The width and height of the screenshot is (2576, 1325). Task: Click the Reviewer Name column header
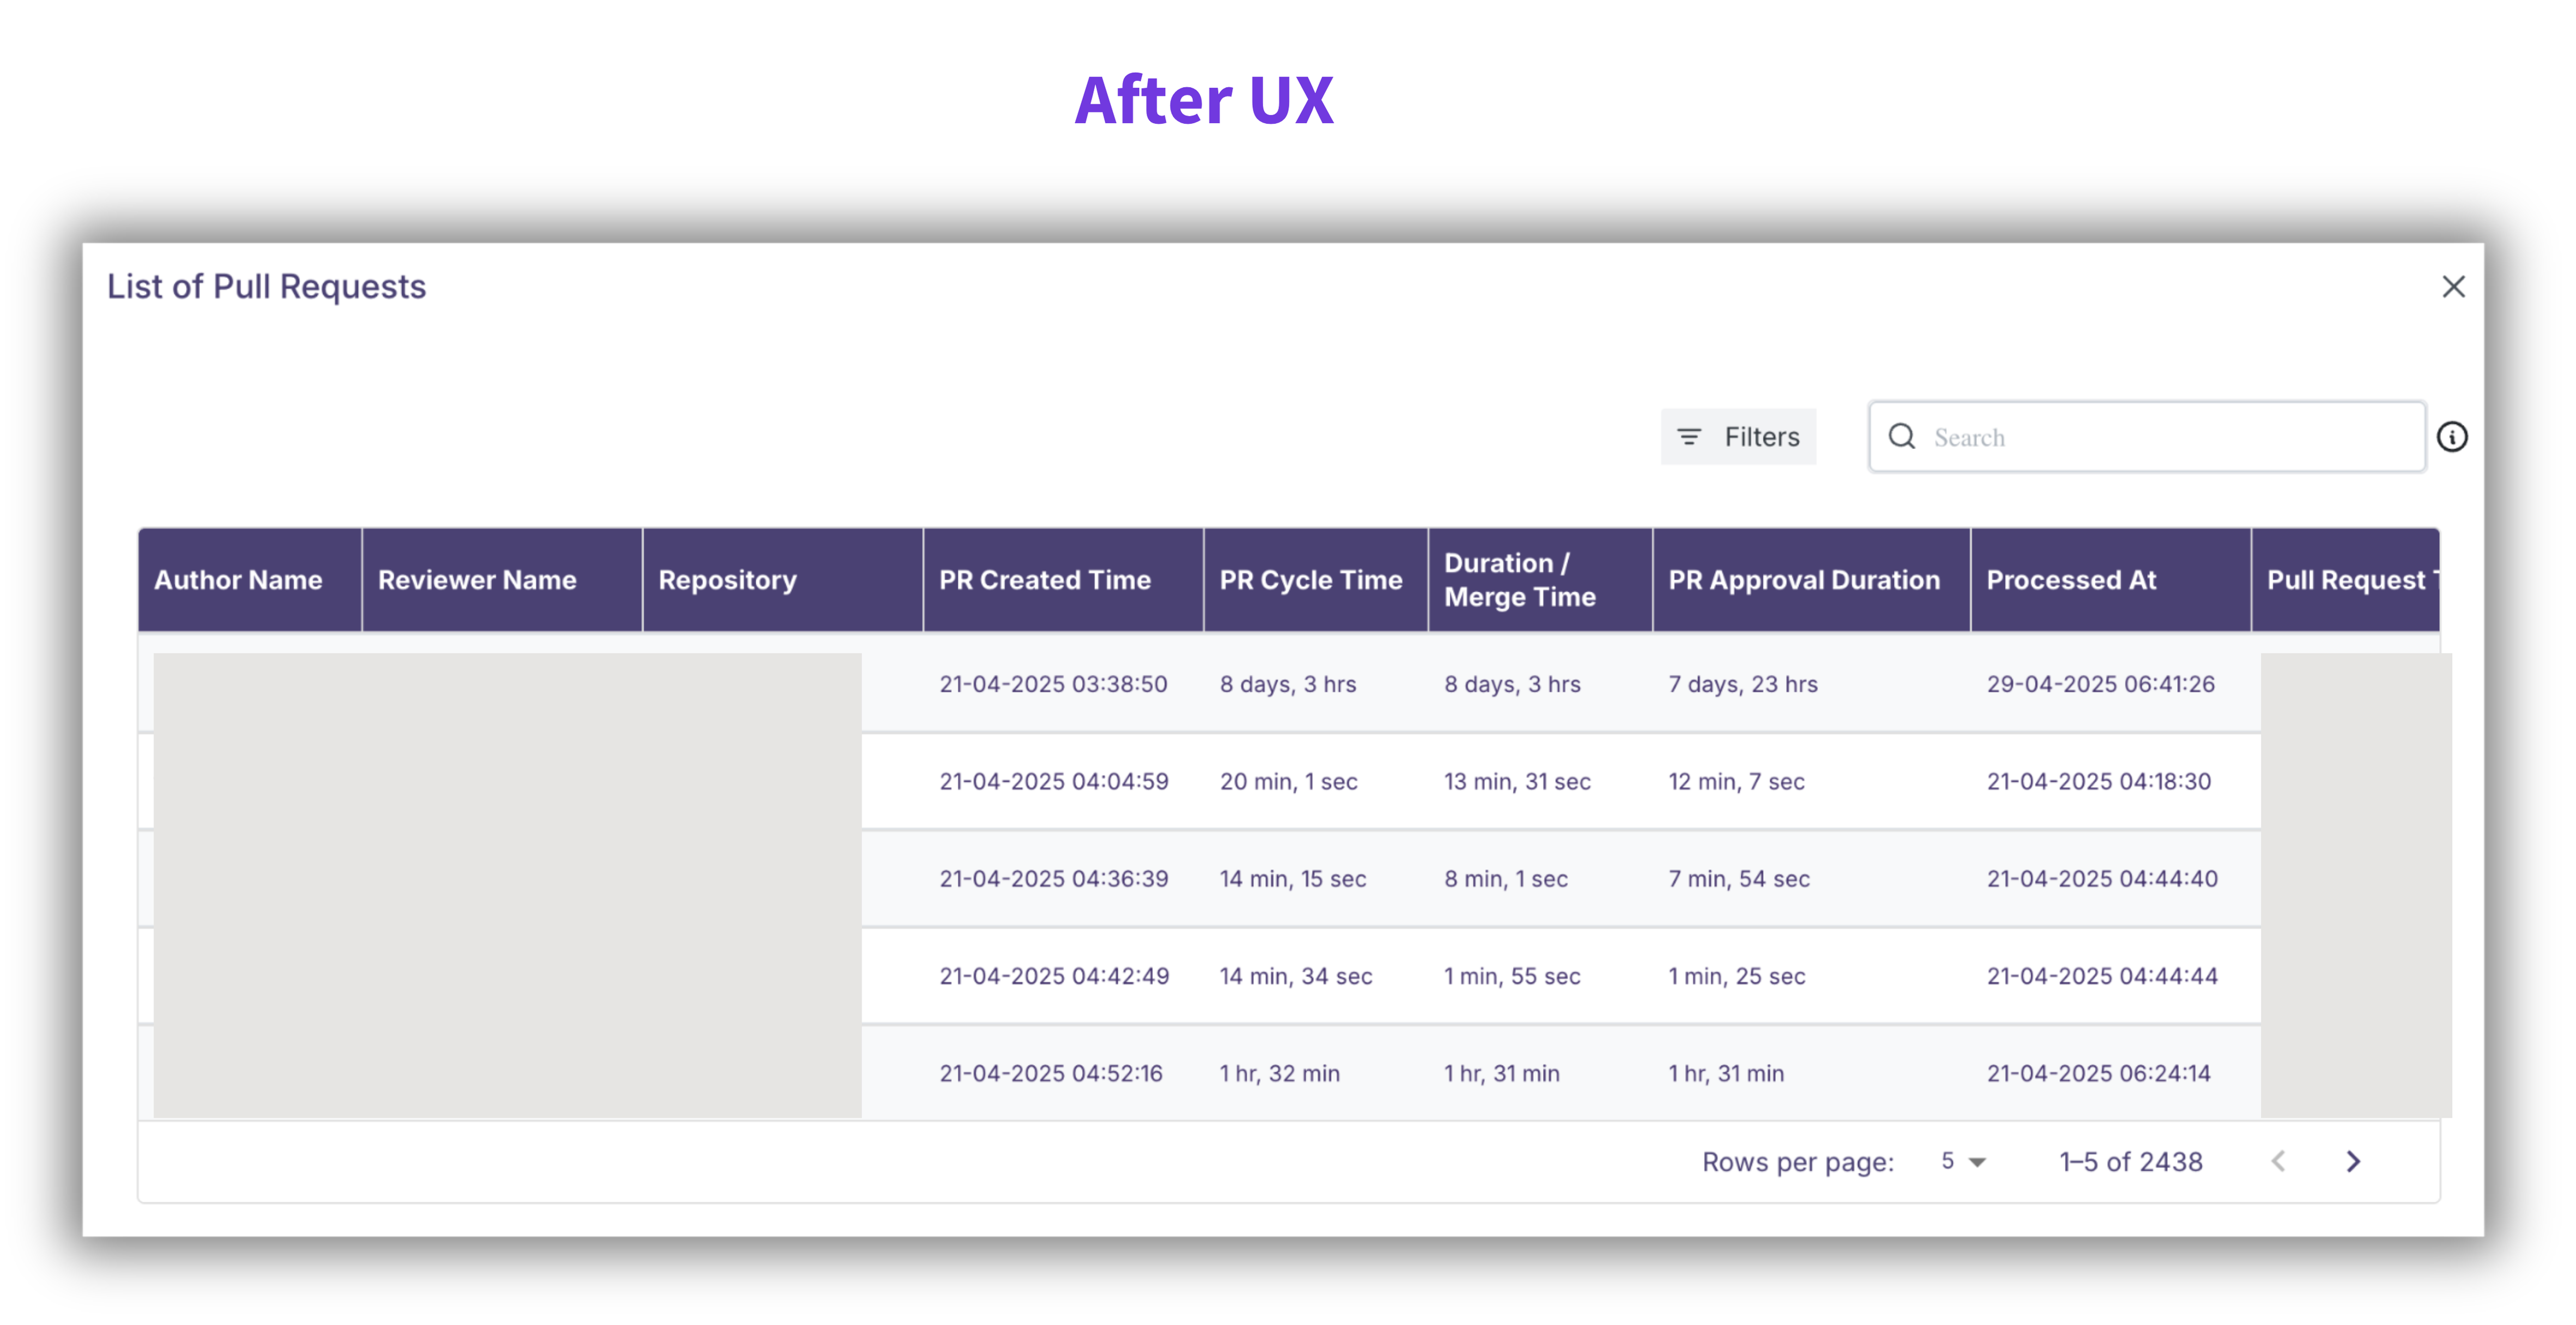point(477,580)
